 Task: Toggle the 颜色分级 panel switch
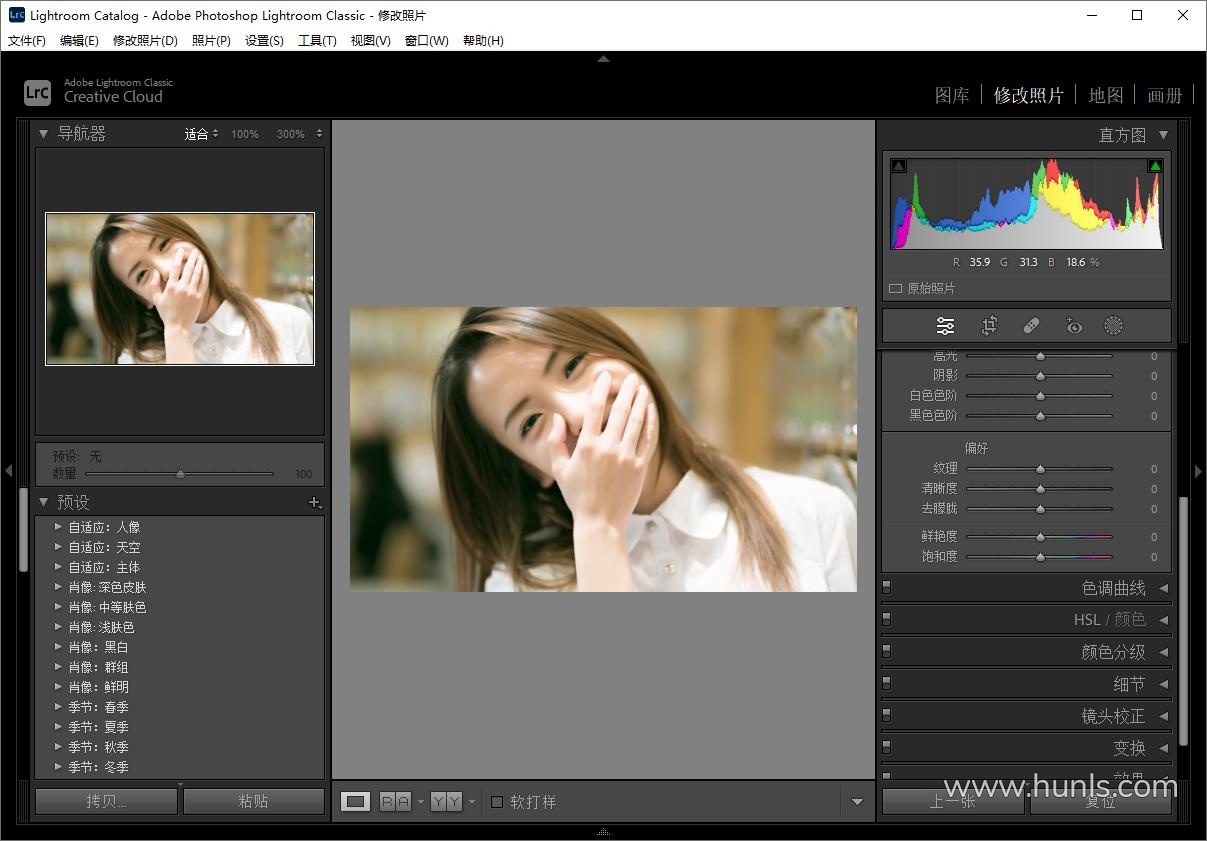click(886, 651)
